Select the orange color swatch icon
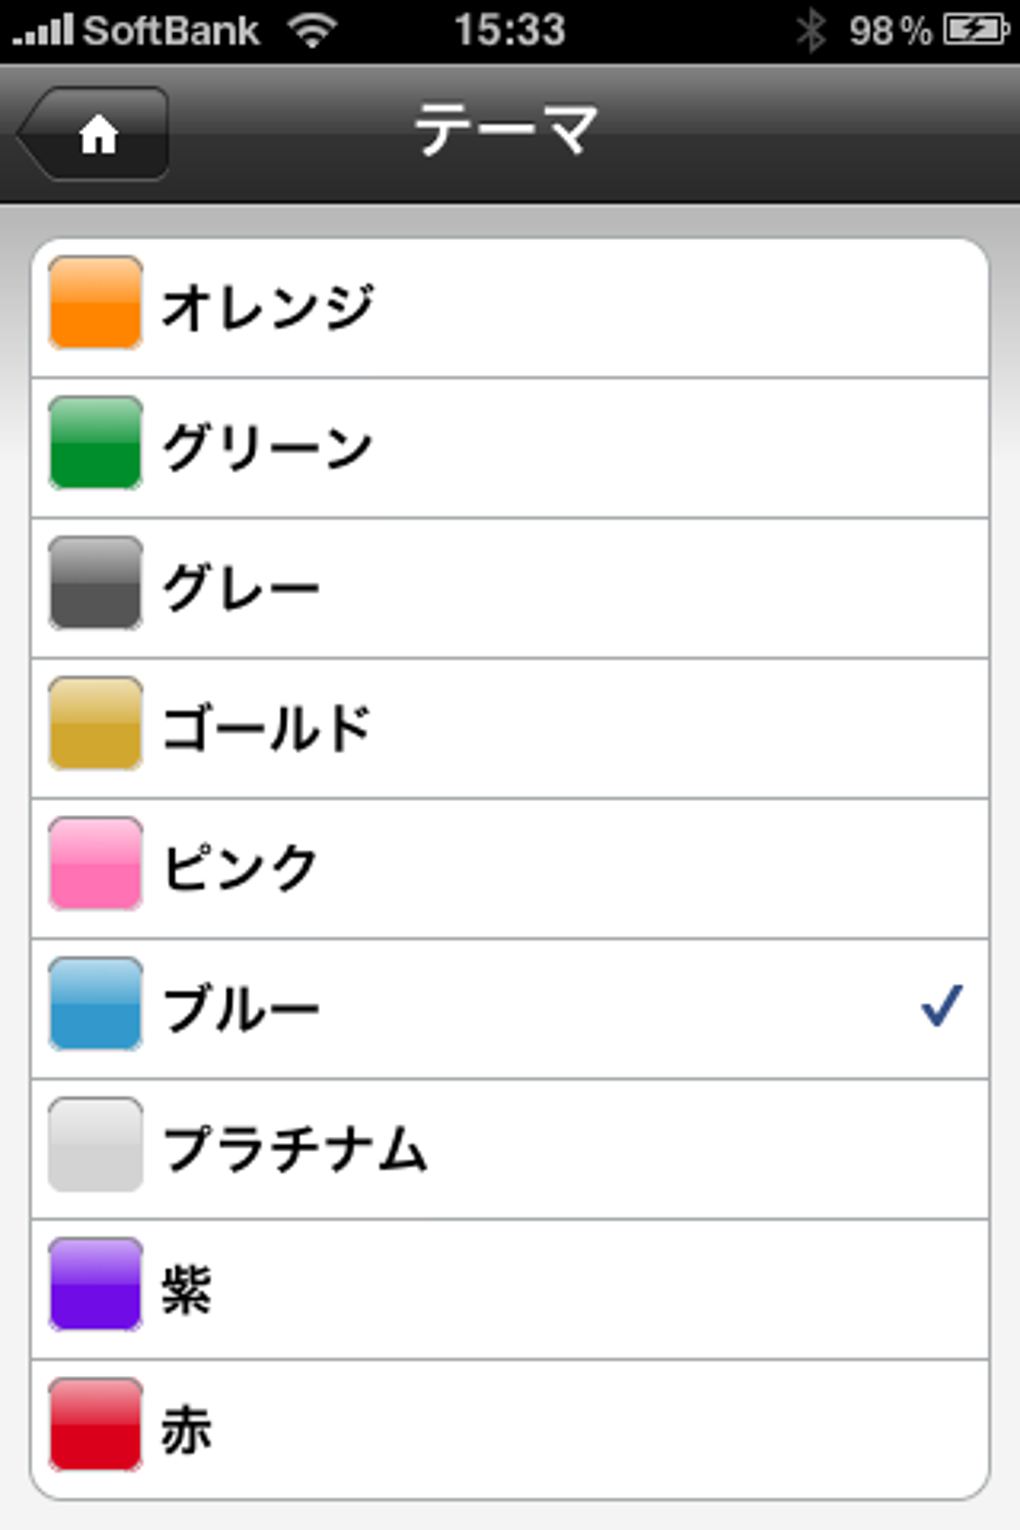This screenshot has width=1020, height=1530. [x=95, y=303]
